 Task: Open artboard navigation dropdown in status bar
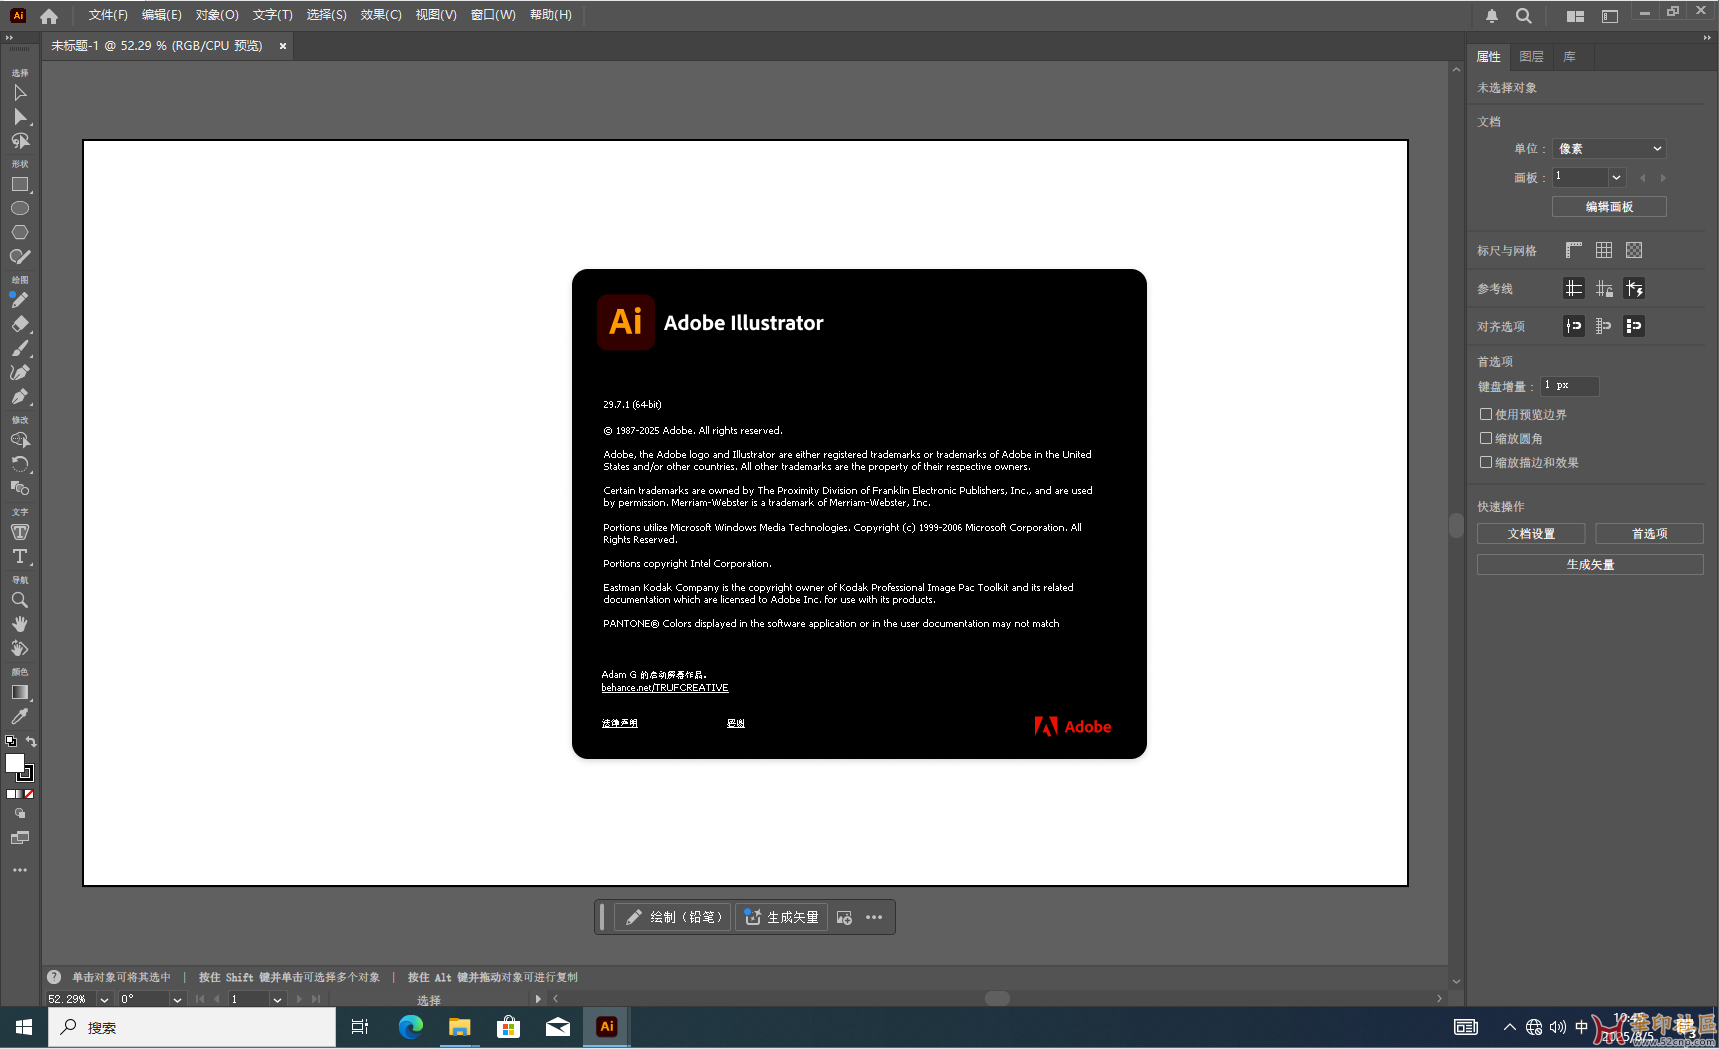[277, 999]
